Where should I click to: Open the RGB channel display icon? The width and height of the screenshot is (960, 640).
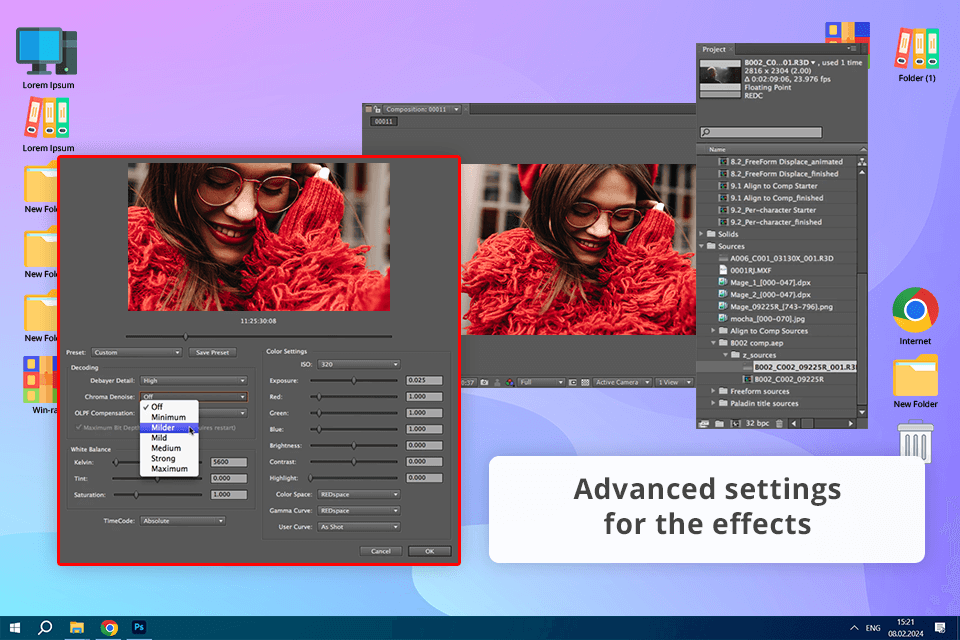(509, 382)
